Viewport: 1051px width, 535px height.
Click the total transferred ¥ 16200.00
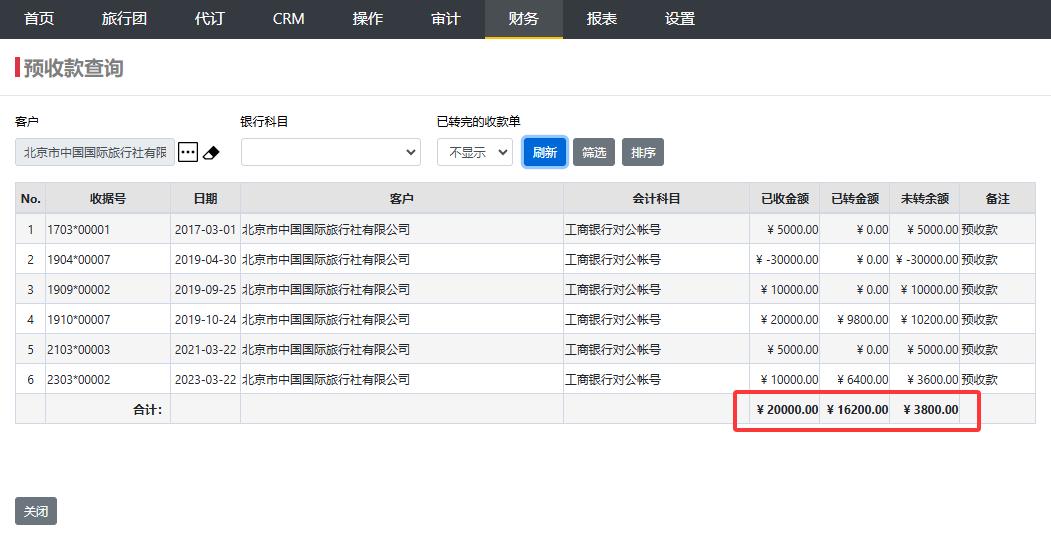(x=857, y=410)
